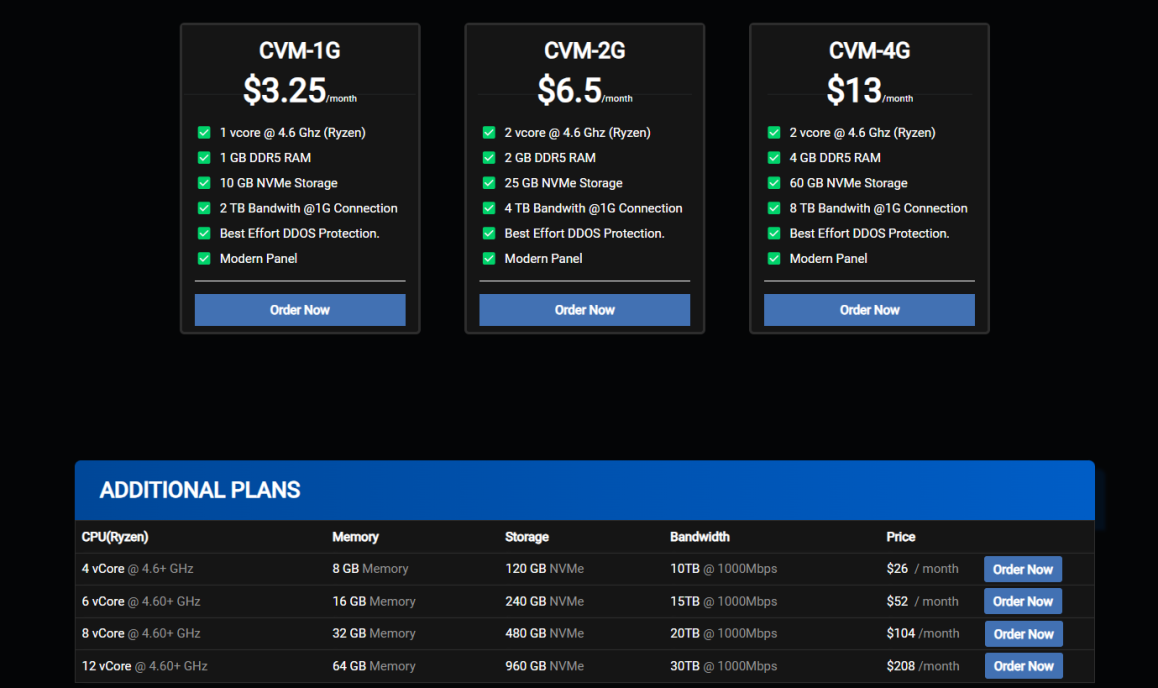Image resolution: width=1158 pixels, height=688 pixels.
Task: Click checkmark beside 4 GB DDR5 RAM
Action: click(774, 158)
